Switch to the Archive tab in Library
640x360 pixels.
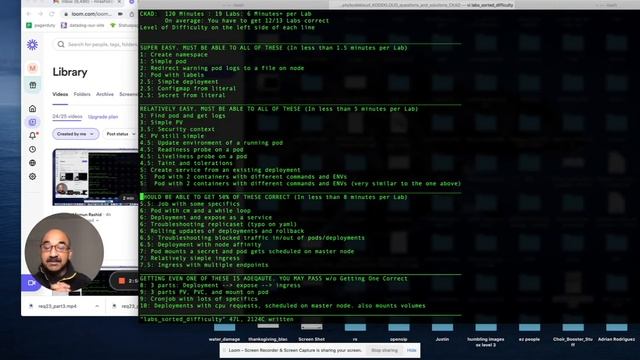(105, 94)
